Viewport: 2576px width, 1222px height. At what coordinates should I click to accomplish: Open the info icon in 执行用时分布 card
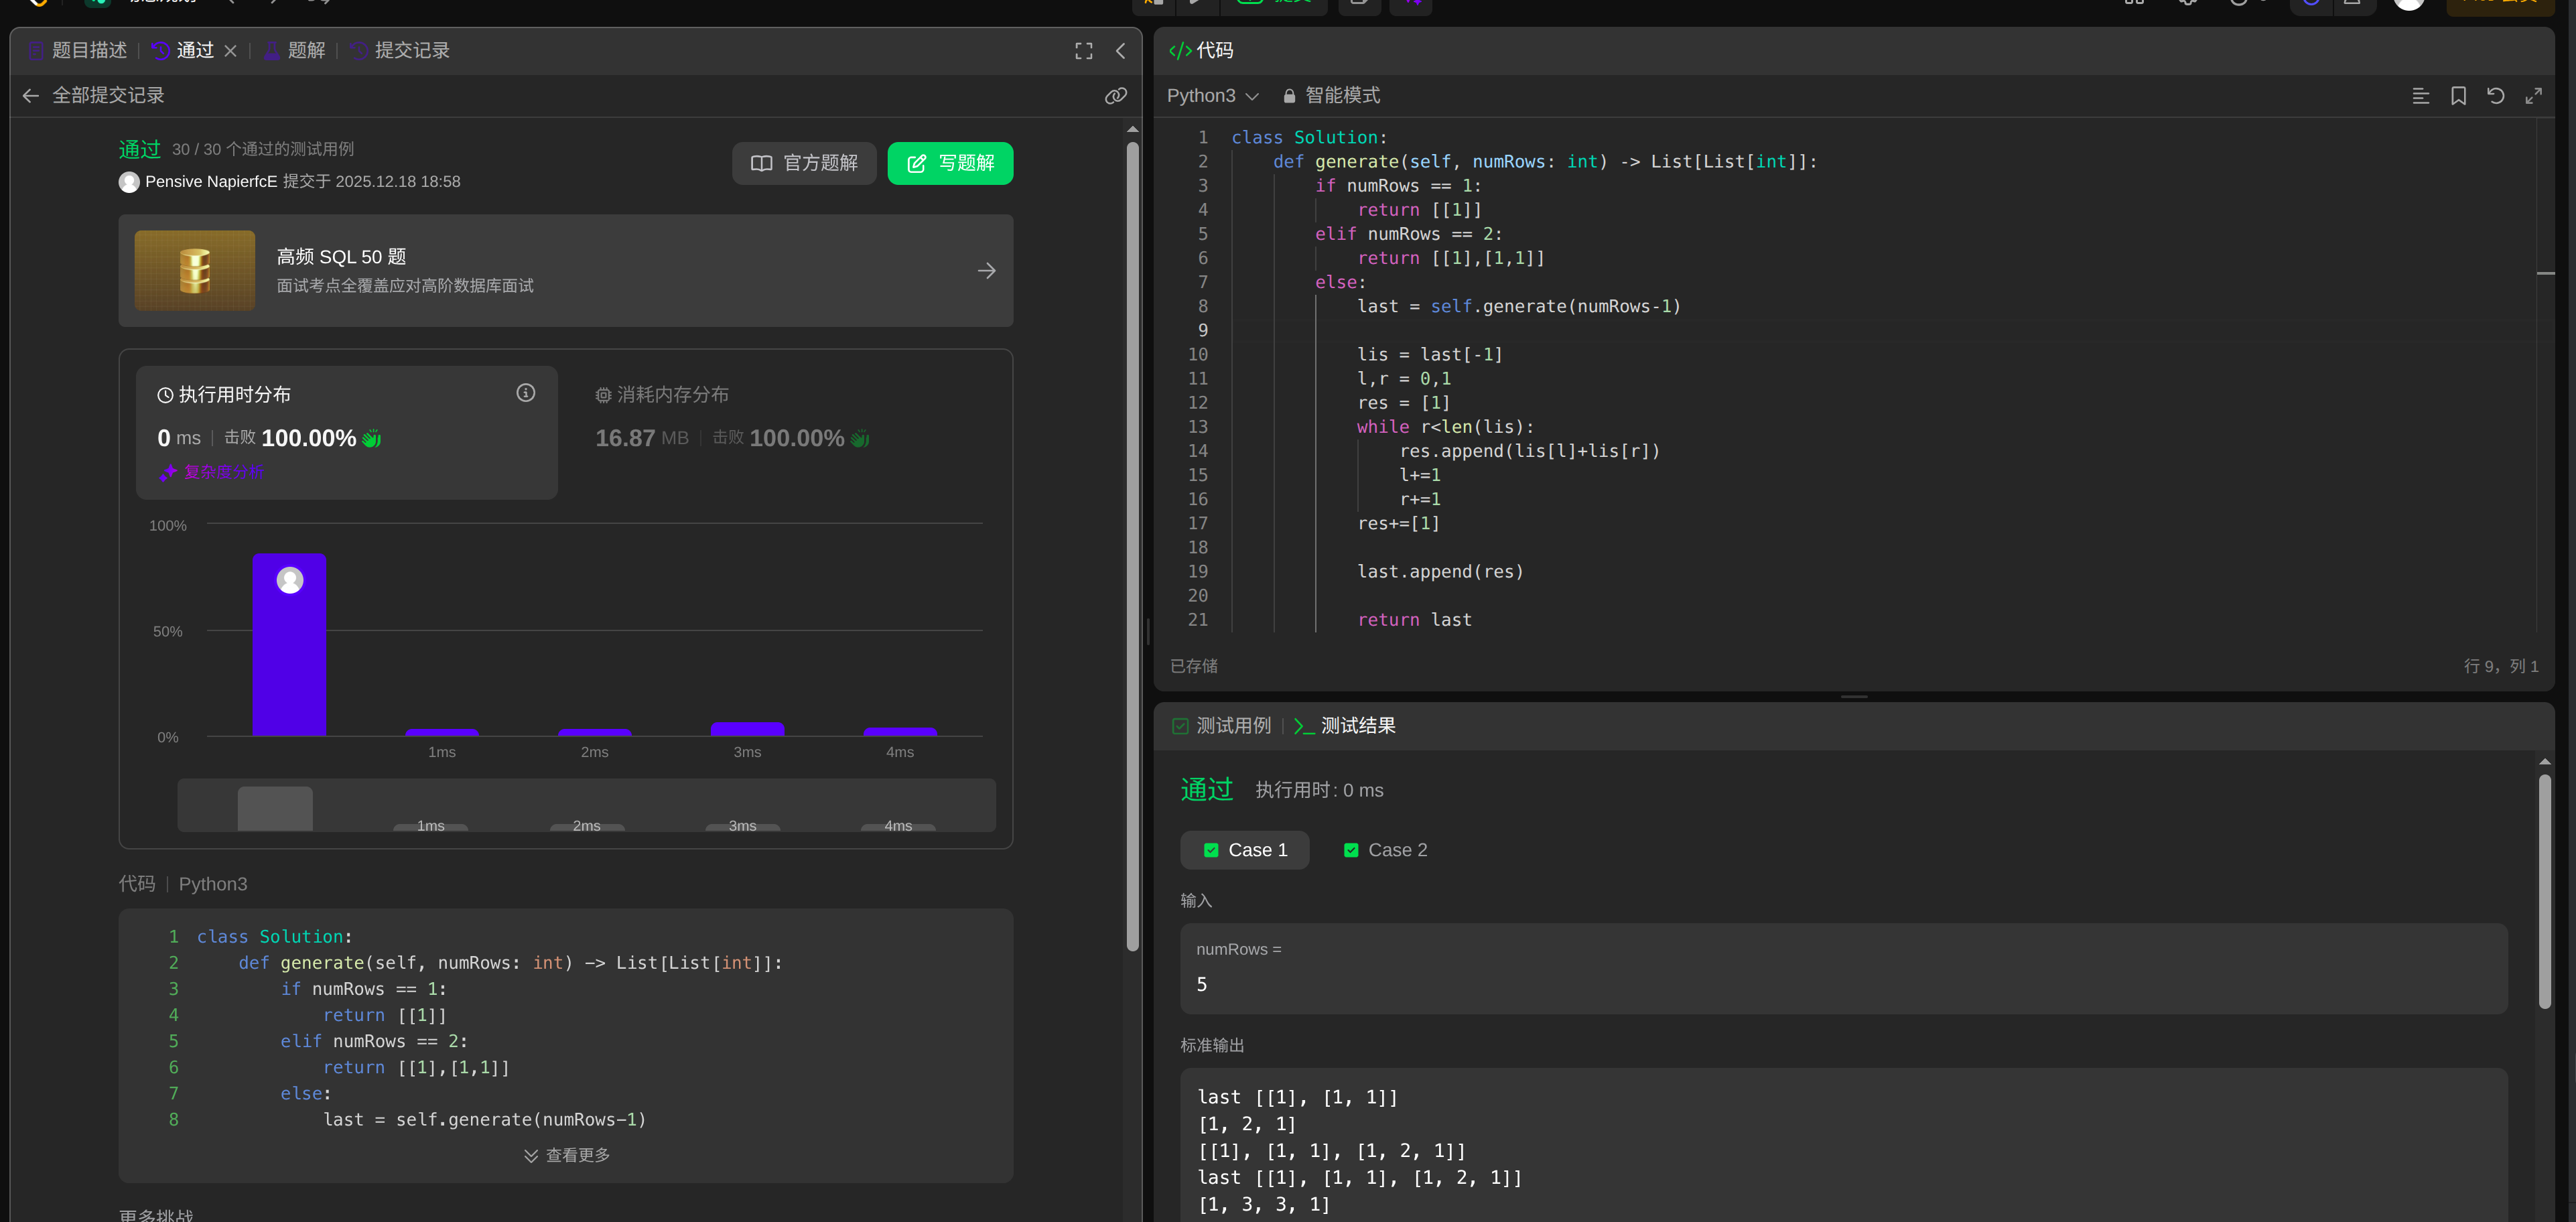pos(525,393)
